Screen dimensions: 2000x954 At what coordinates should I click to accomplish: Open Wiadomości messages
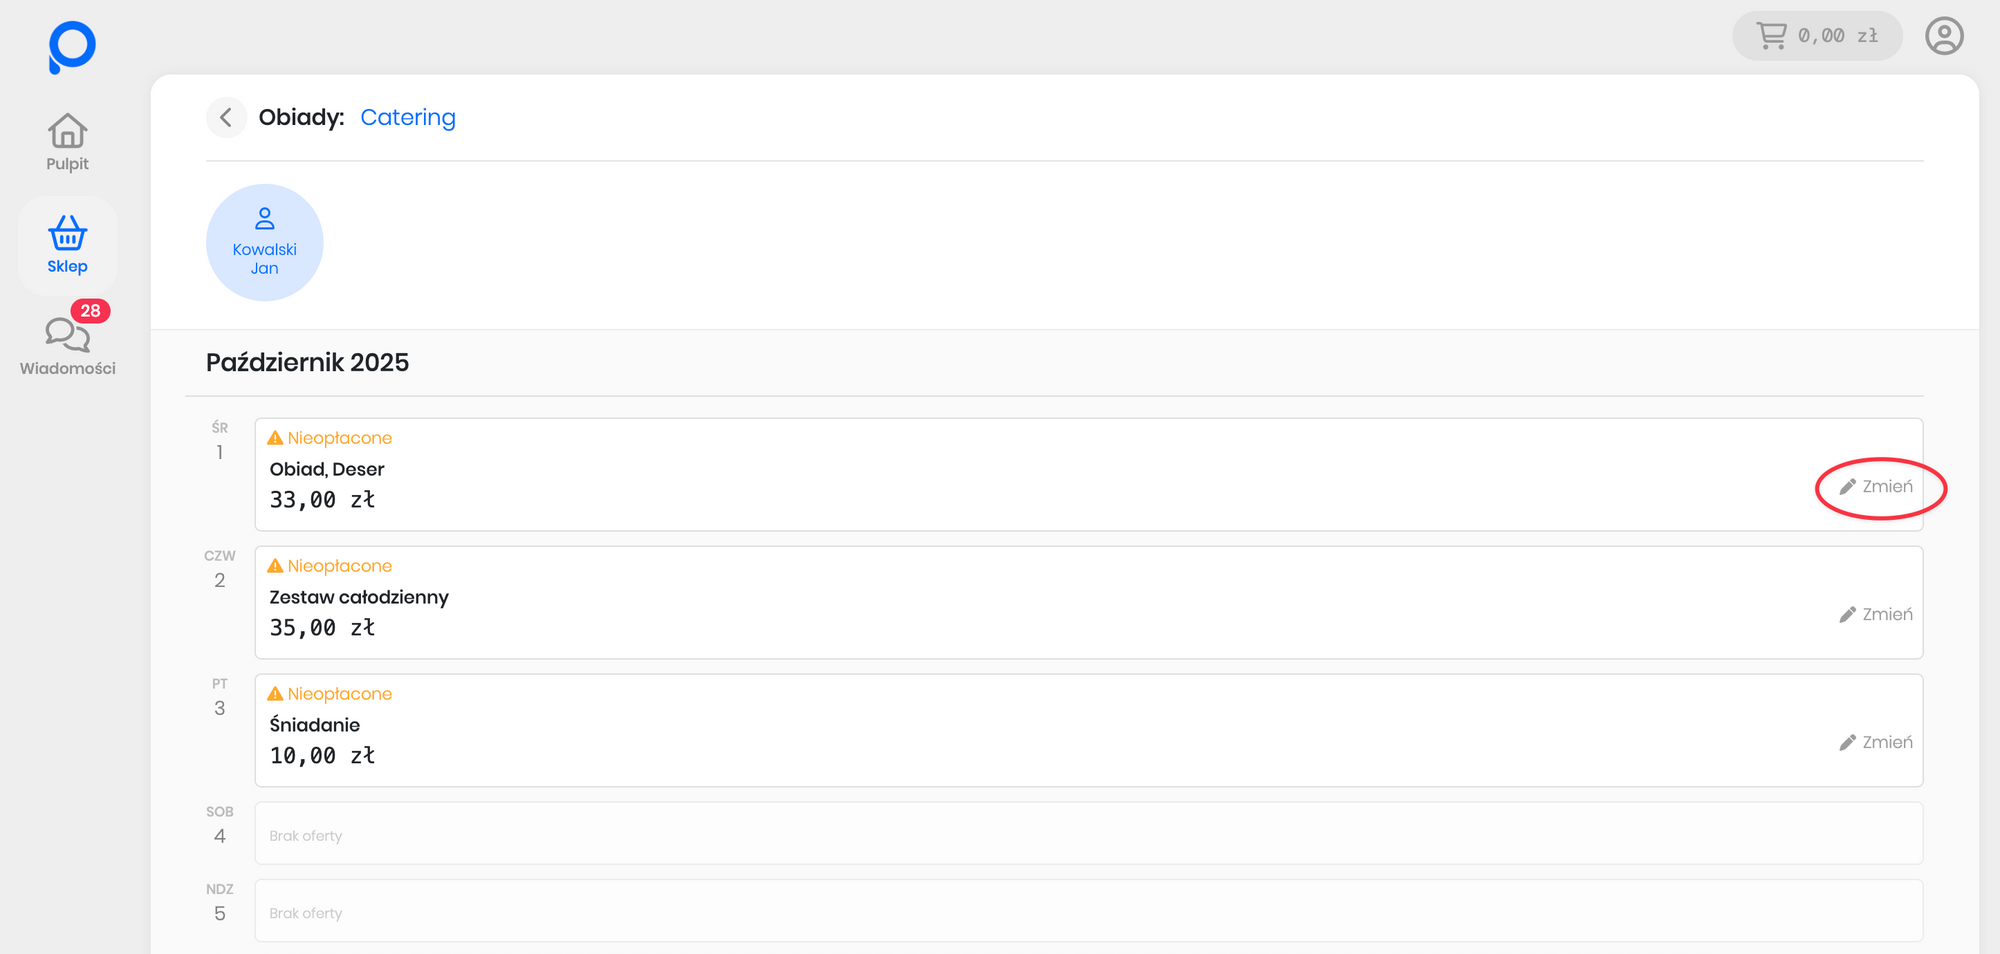click(x=67, y=346)
